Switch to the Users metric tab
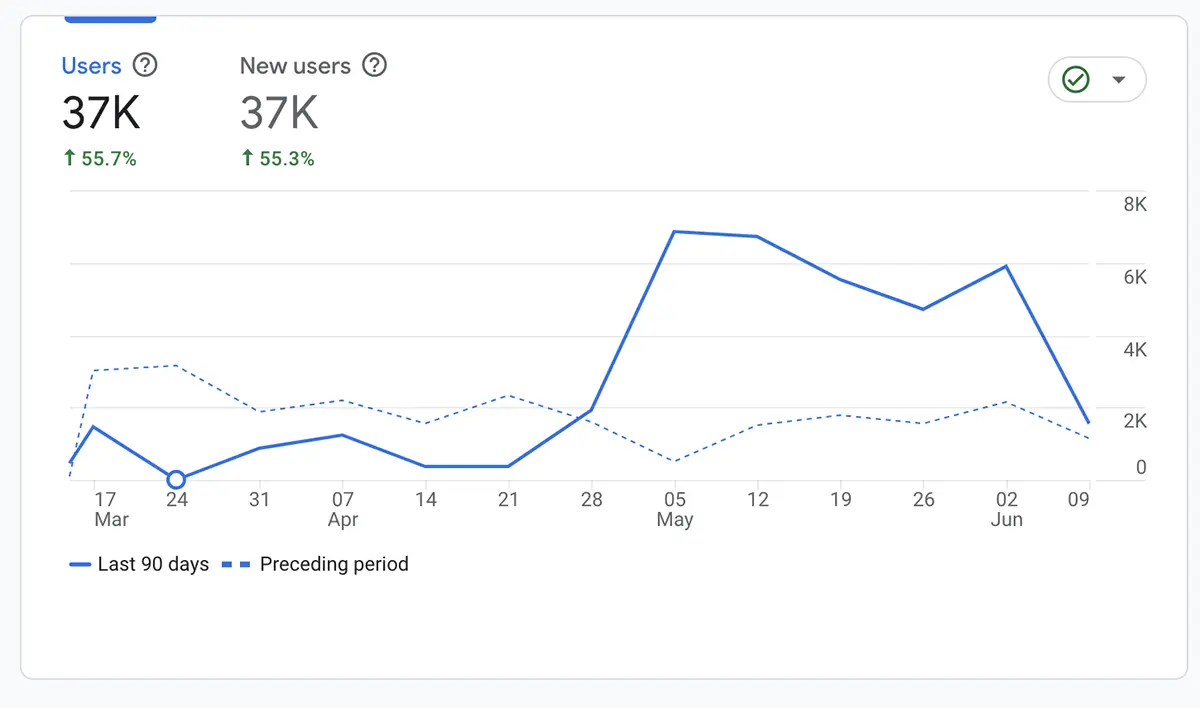Screen dimensions: 1200x708 point(89,65)
